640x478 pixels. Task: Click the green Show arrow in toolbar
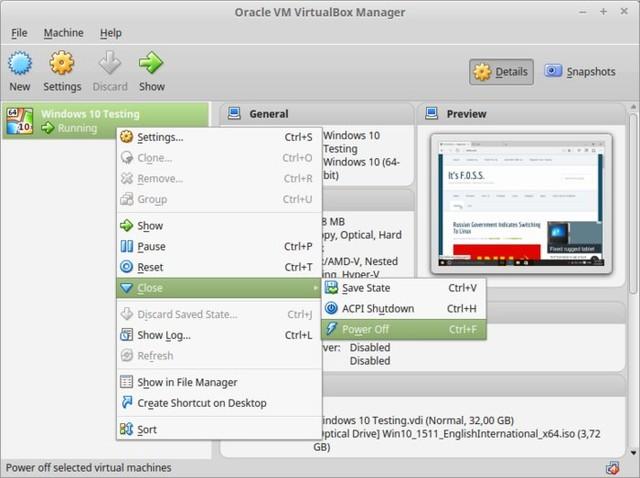click(x=151, y=68)
